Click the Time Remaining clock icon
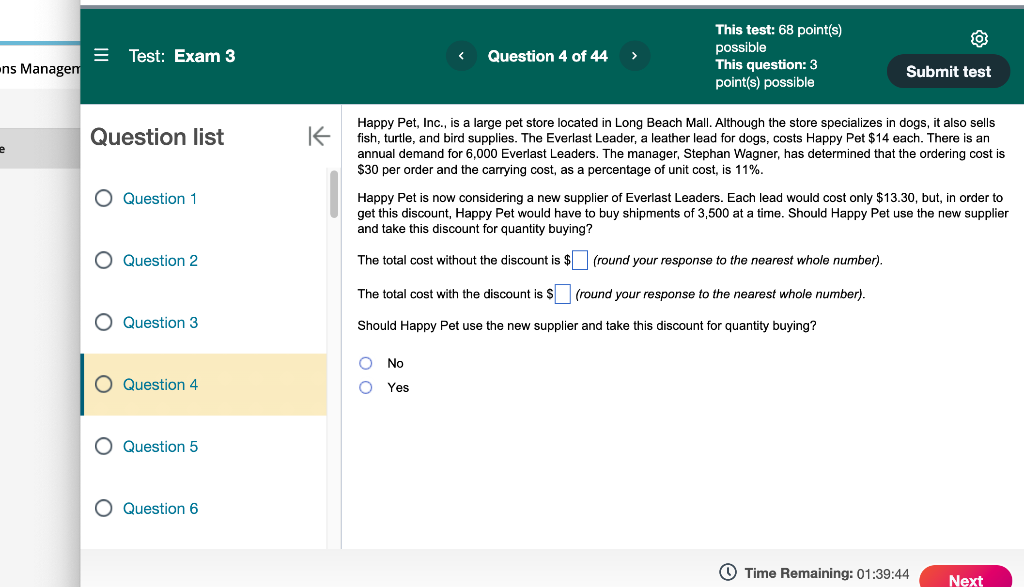The height and width of the screenshot is (587, 1024). click(x=726, y=572)
